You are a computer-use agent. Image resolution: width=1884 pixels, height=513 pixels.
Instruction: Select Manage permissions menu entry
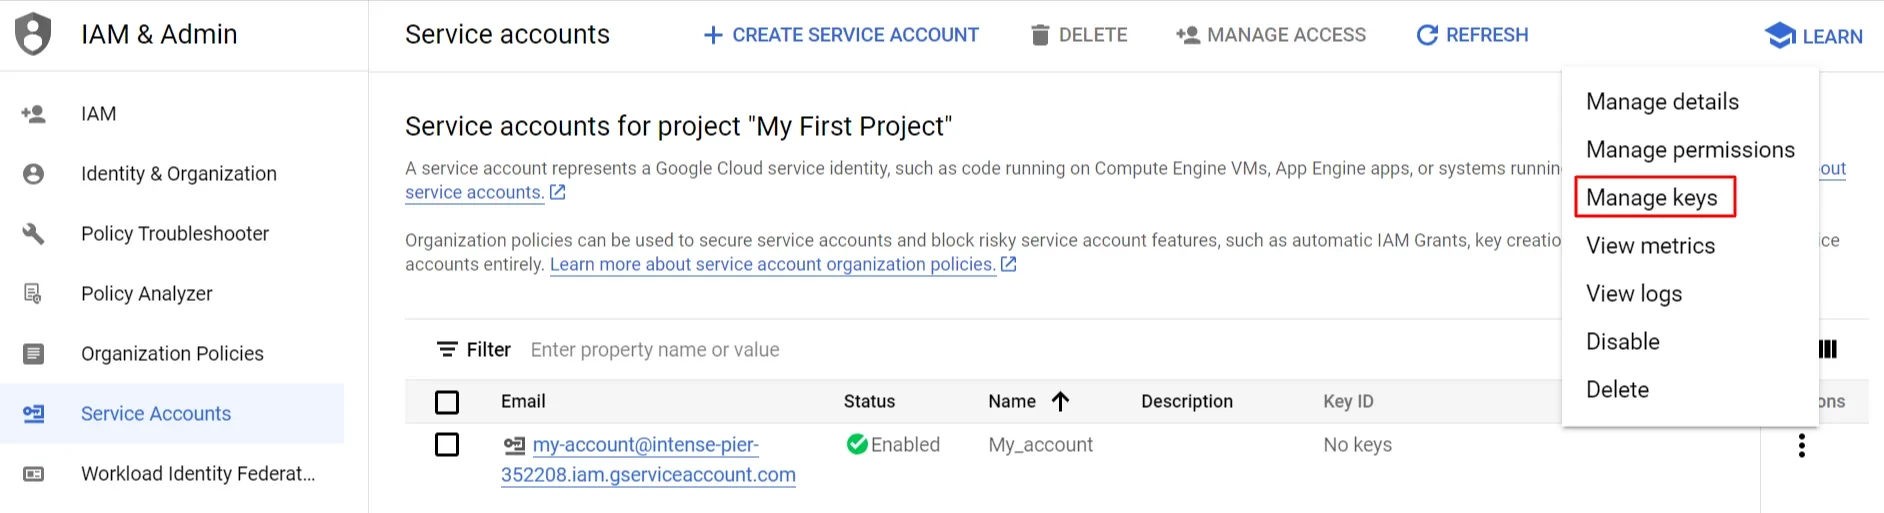(1690, 150)
